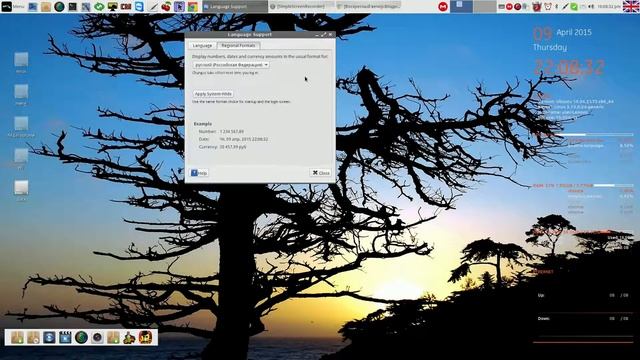
Task: Open the main Menu launcher in the panel
Action: (x=13, y=7)
